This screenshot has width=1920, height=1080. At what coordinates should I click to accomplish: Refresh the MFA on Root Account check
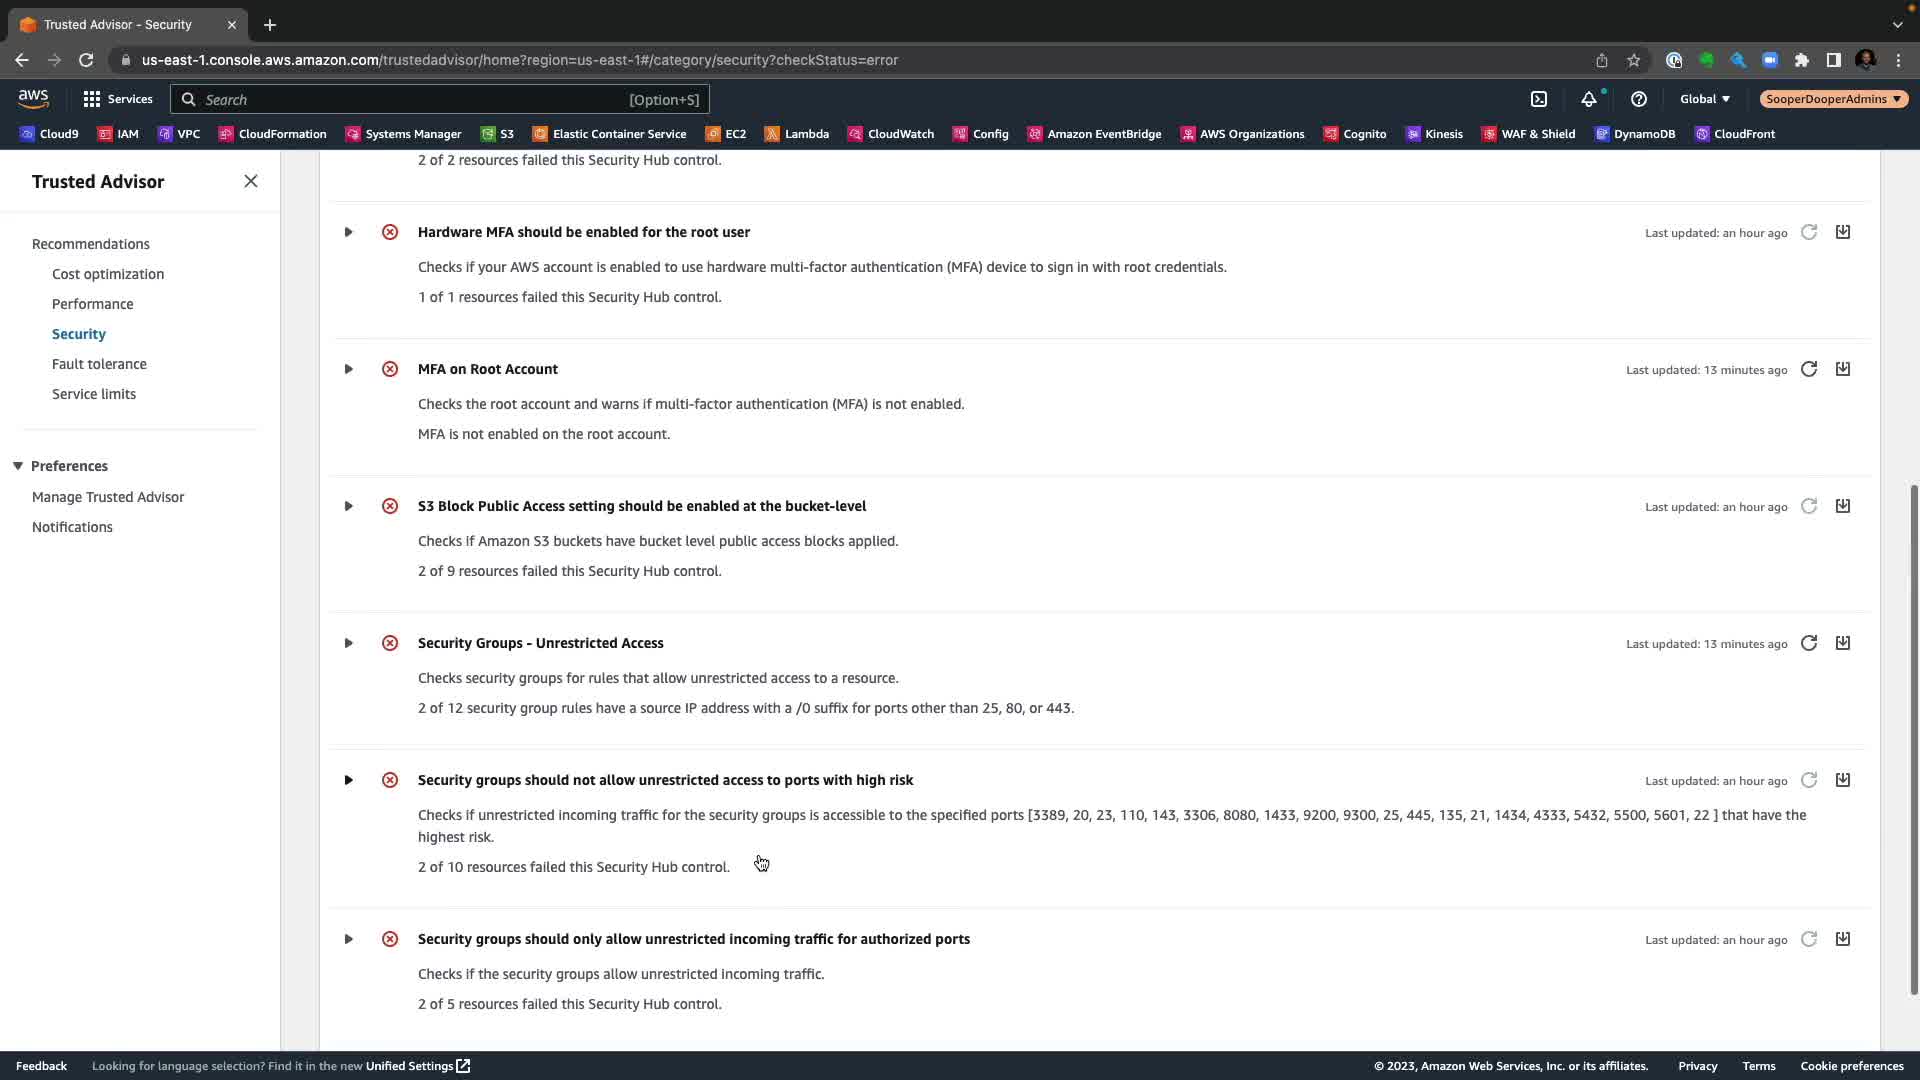[x=1809, y=369]
